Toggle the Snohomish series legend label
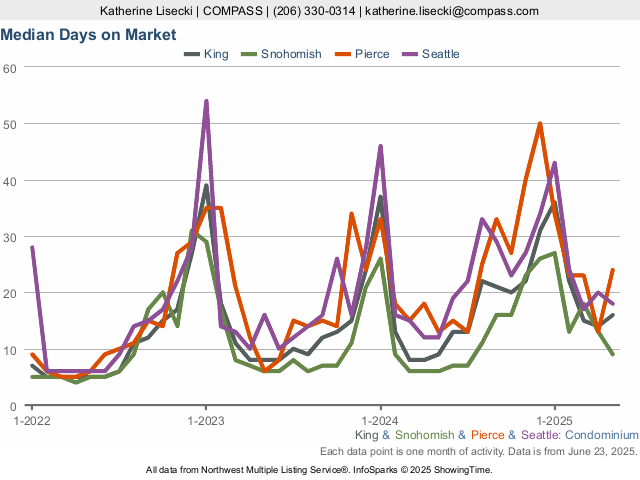The width and height of the screenshot is (640, 480). click(291, 54)
